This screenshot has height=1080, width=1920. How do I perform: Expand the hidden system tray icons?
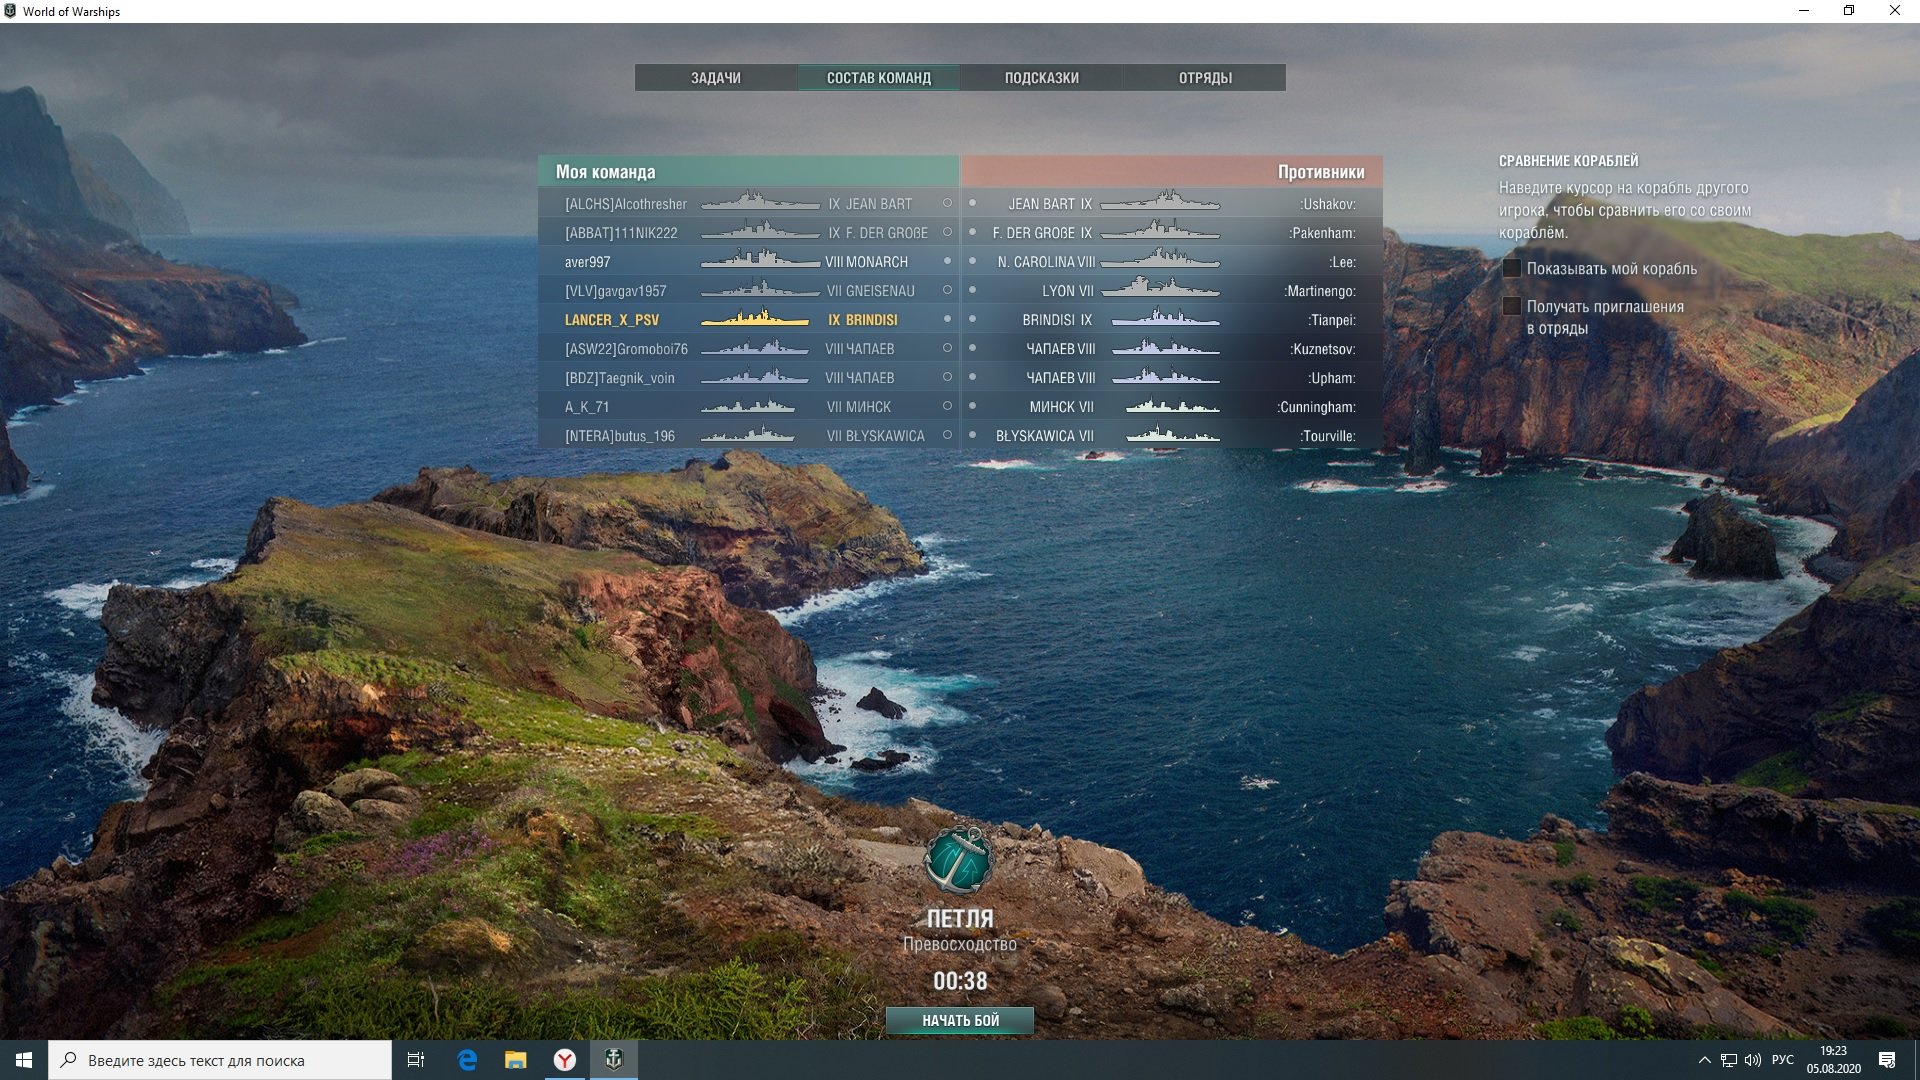1704,1060
